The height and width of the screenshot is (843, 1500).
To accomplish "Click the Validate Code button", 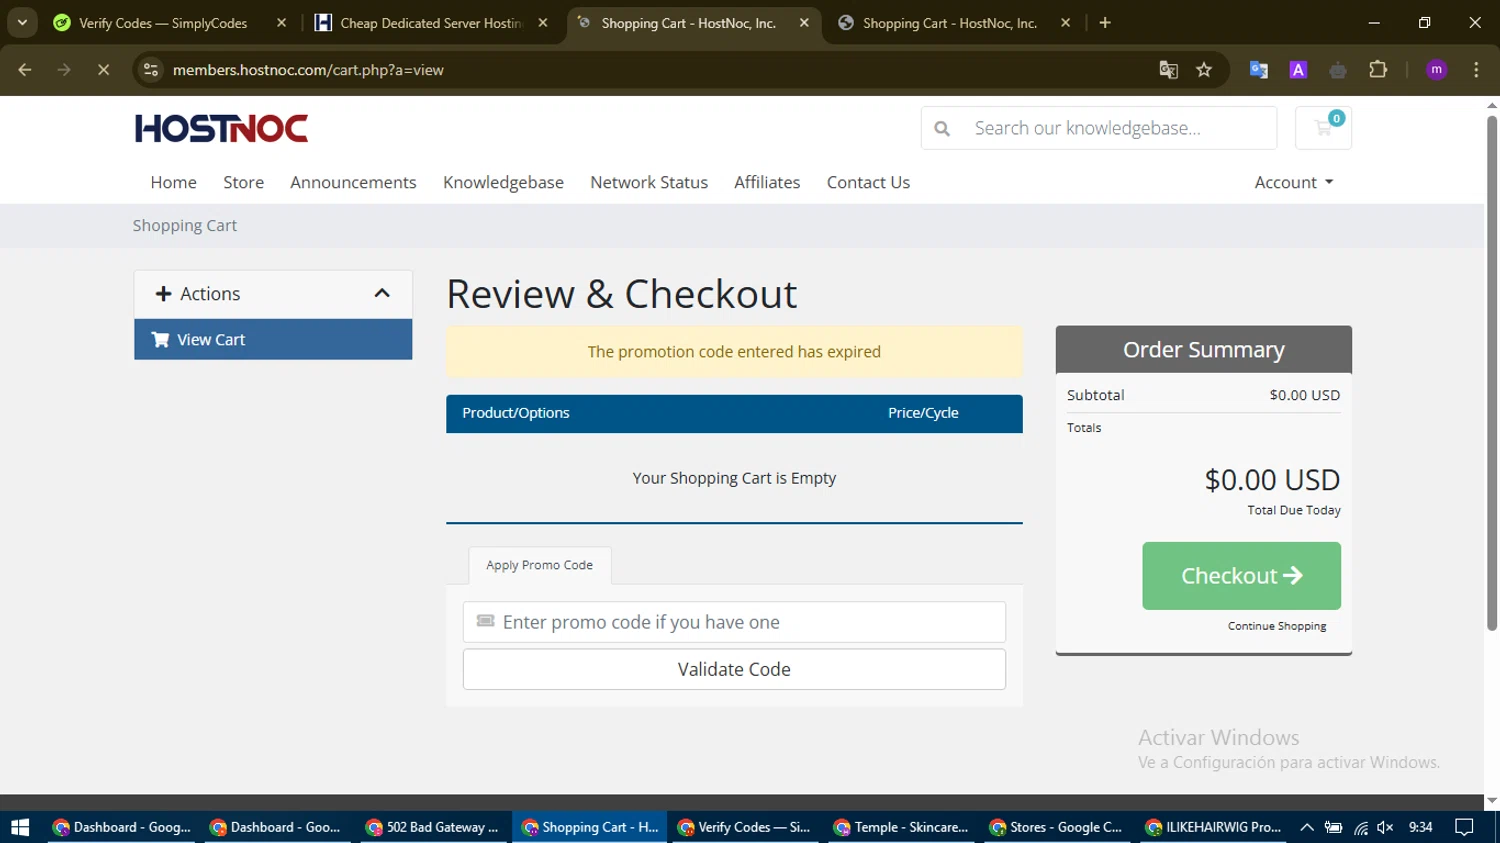I will pyautogui.click(x=734, y=669).
